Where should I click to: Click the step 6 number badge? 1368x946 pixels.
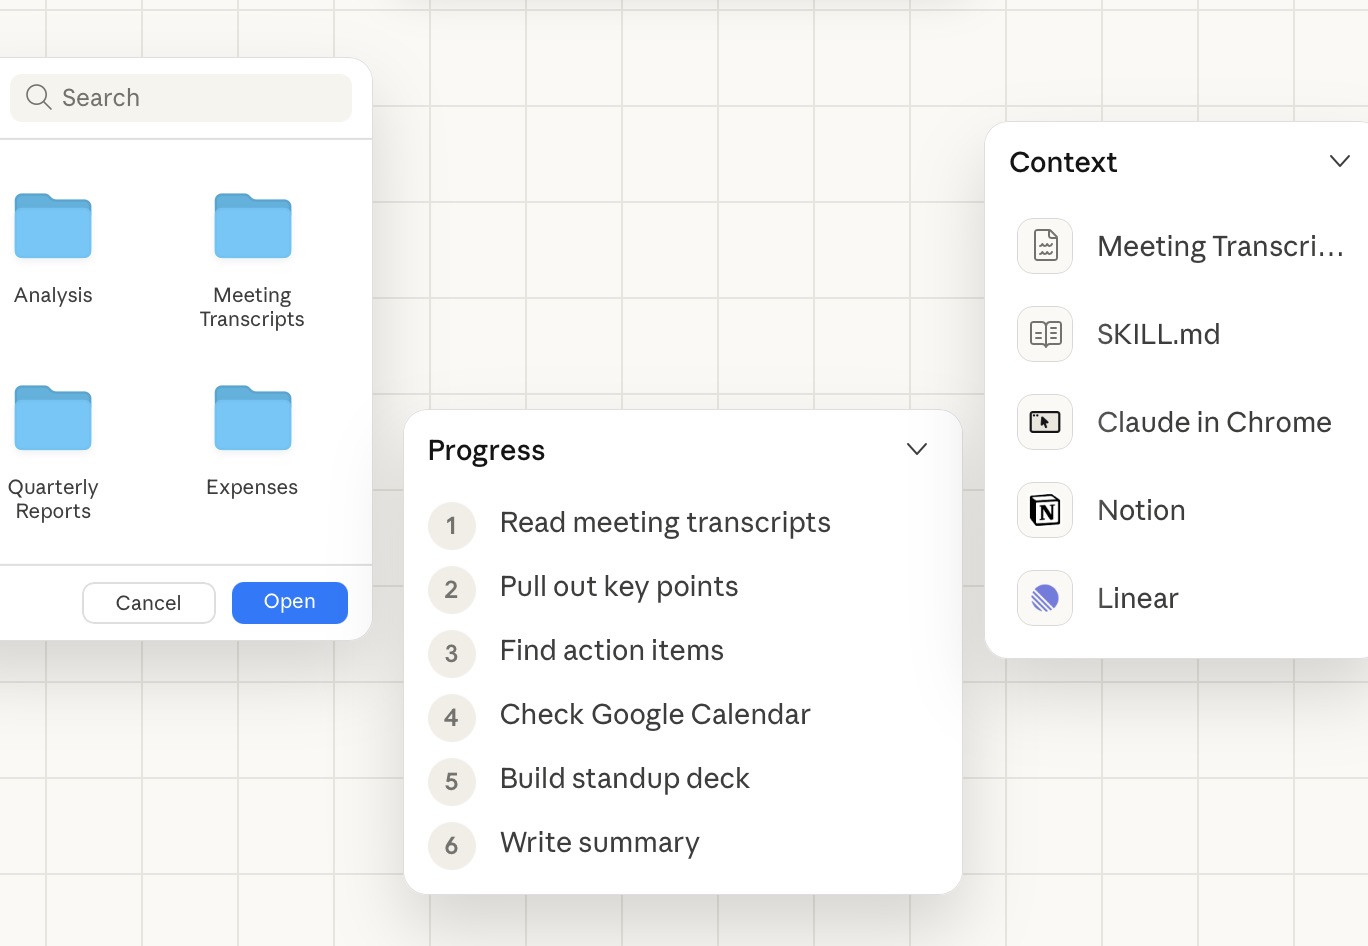[x=452, y=846]
